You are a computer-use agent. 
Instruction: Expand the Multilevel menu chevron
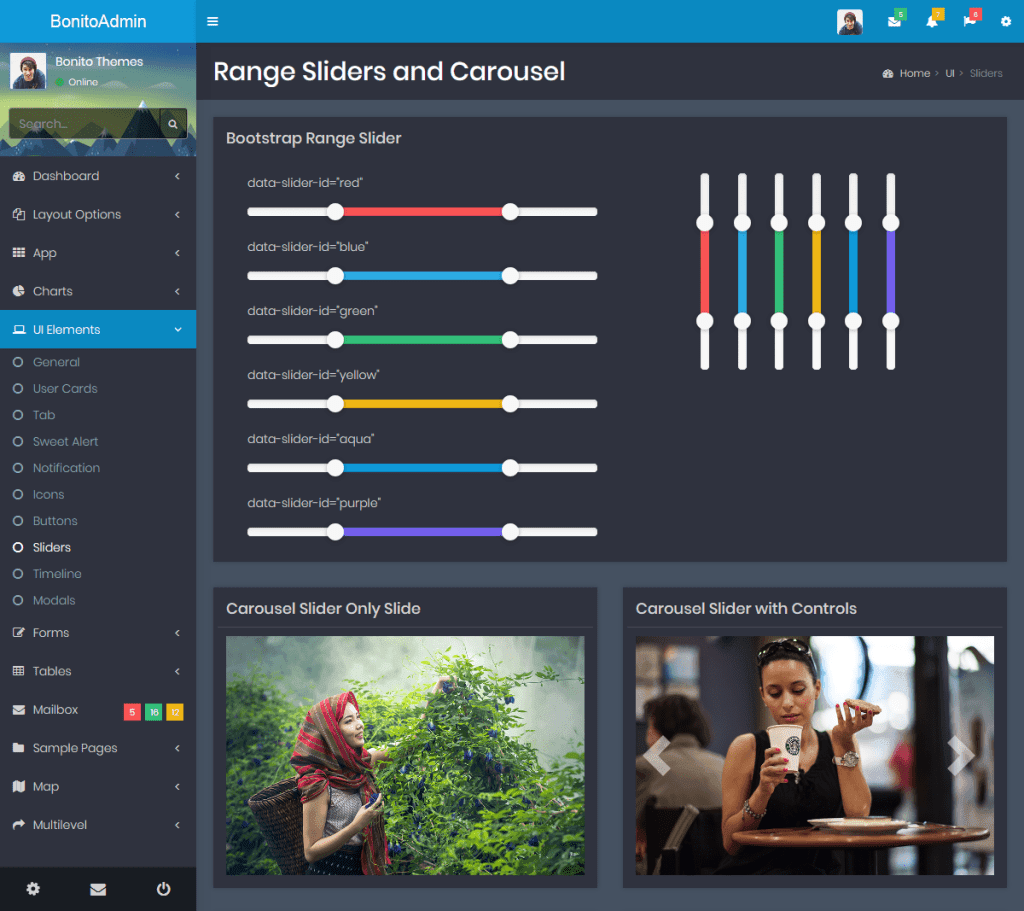177,825
